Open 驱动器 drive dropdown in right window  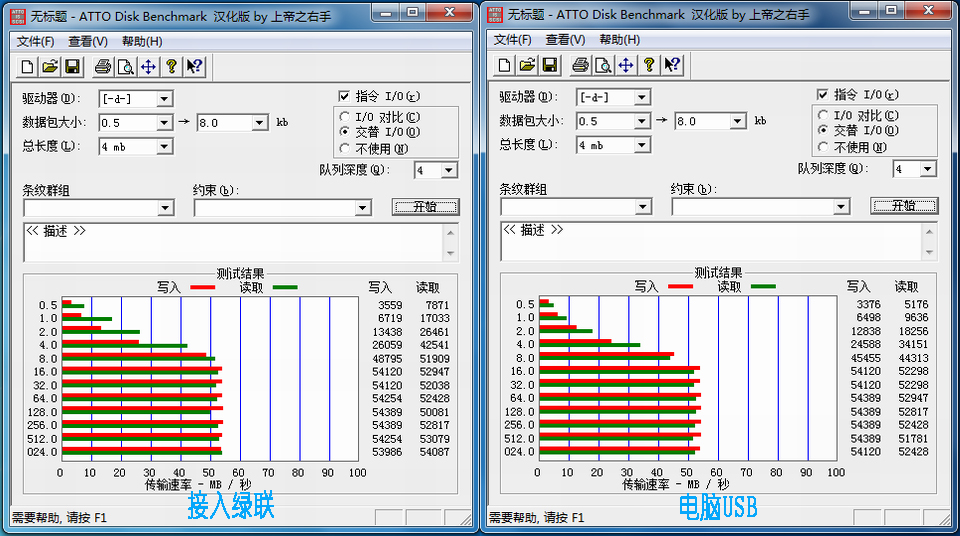642,97
